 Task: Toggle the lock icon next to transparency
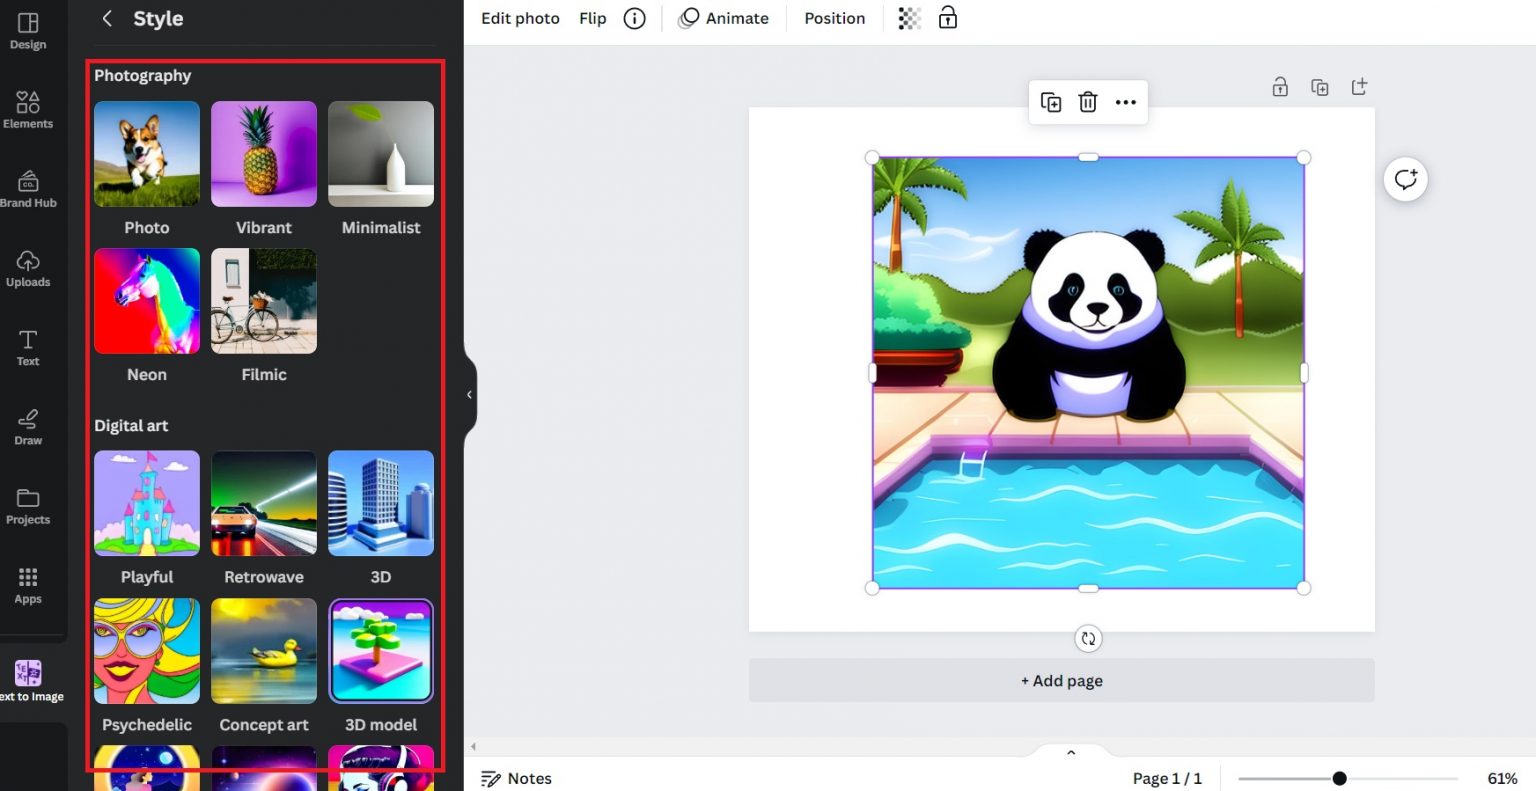point(947,17)
